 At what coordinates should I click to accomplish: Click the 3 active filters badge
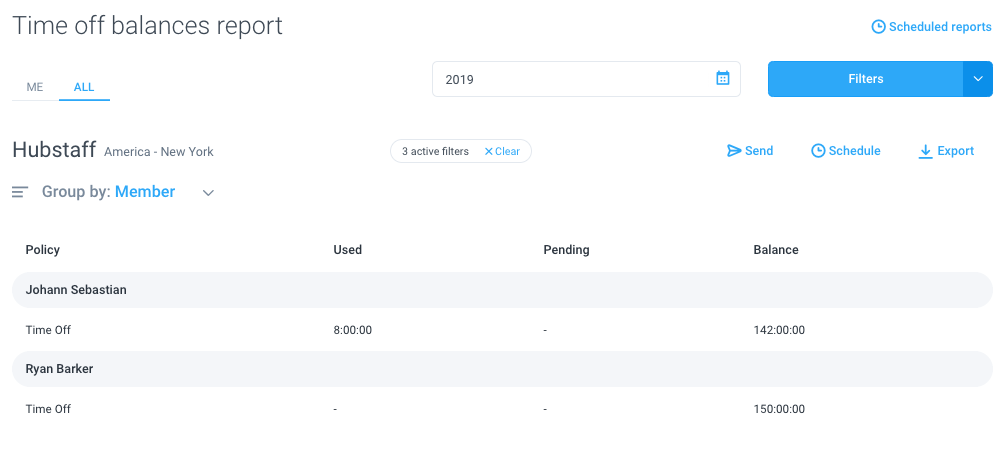435,152
